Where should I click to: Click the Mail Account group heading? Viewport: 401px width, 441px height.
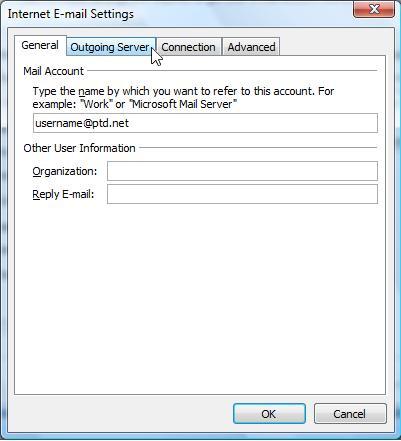54,71
